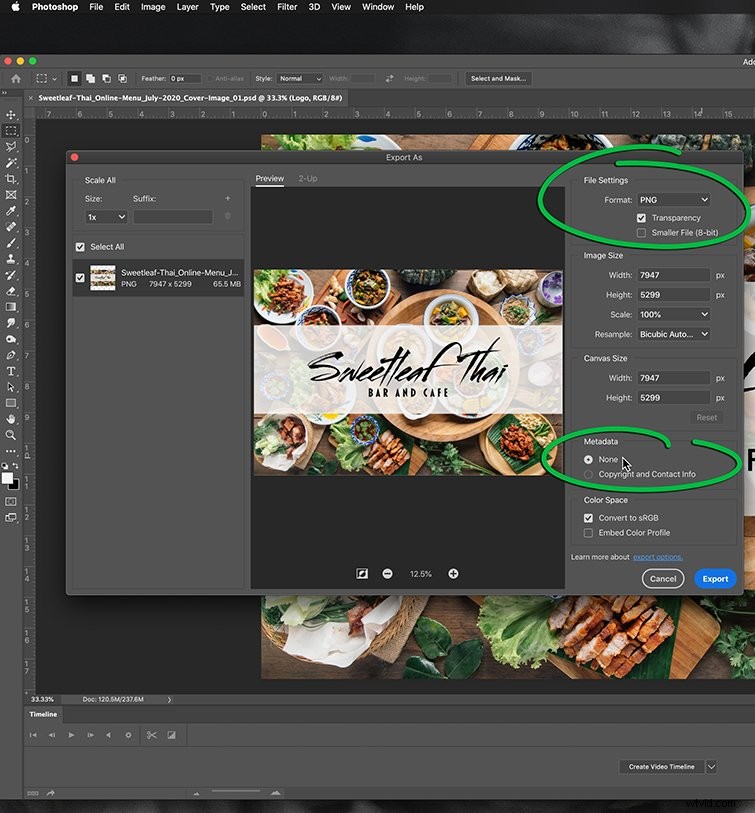This screenshot has width=755, height=813.
Task: Click the Reset canvas size button
Action: pyautogui.click(x=706, y=417)
